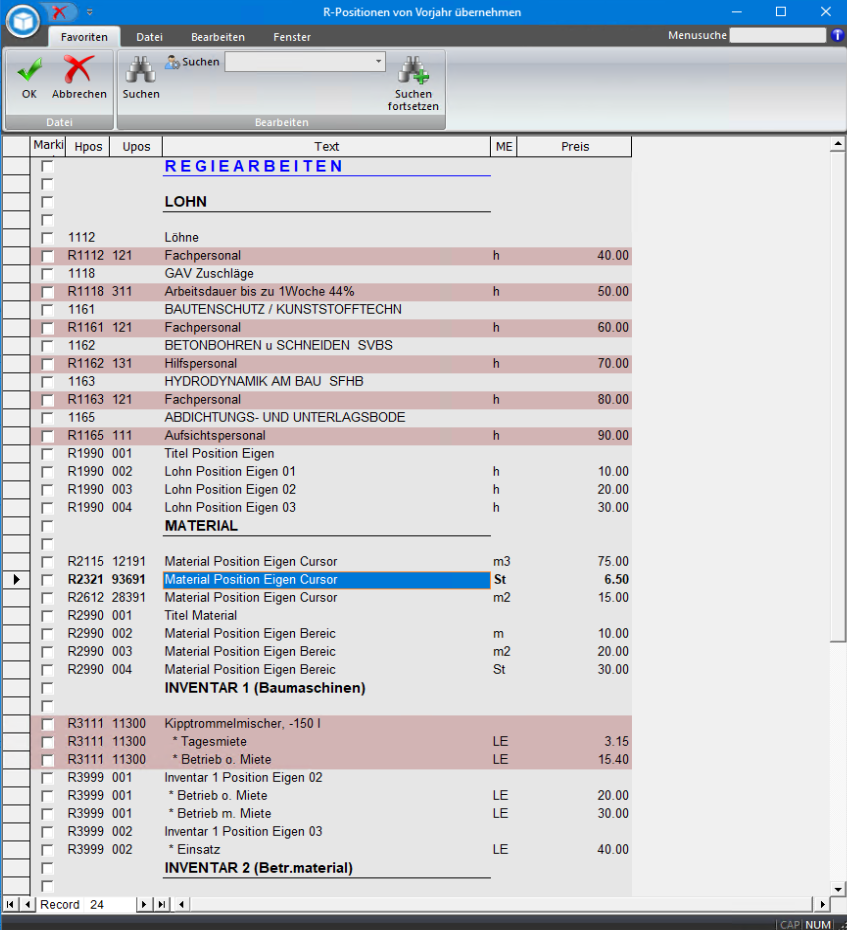Click the HYDRODYNAMIK AM BAU SFHB cell
Image resolution: width=847 pixels, height=930 pixels.
326,381
